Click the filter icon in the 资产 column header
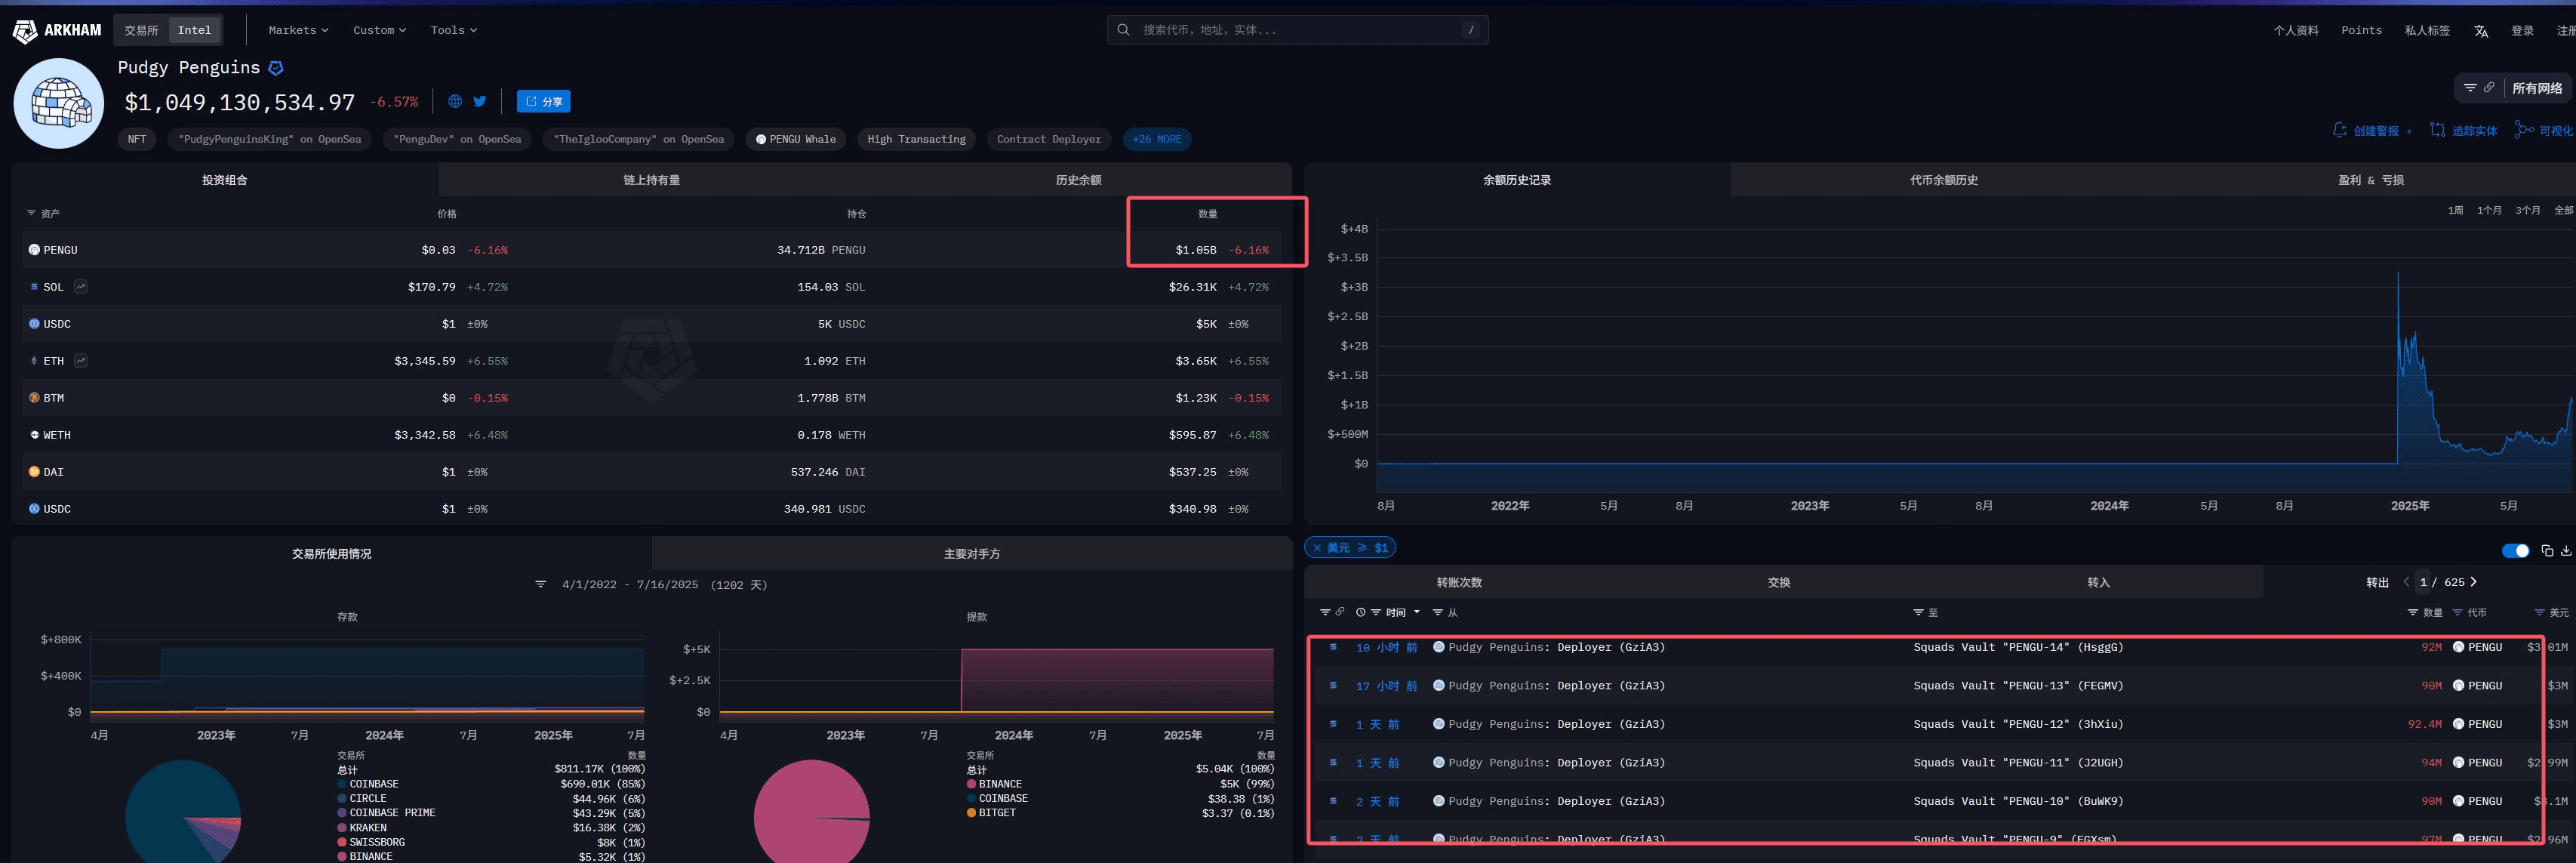Viewport: 2576px width, 863px height. click(x=31, y=213)
